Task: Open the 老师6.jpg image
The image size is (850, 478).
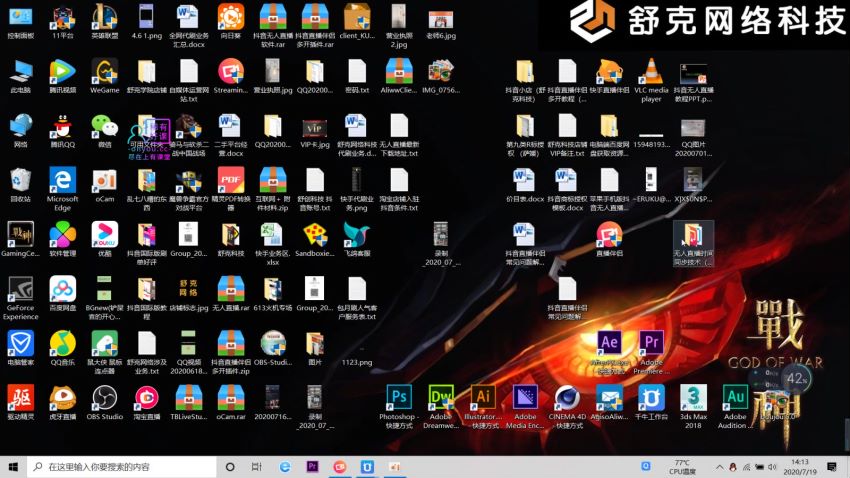Action: coord(441,19)
